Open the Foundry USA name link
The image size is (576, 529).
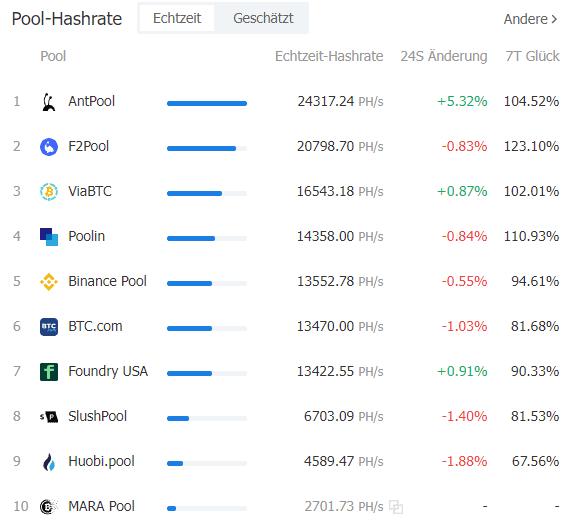(108, 371)
